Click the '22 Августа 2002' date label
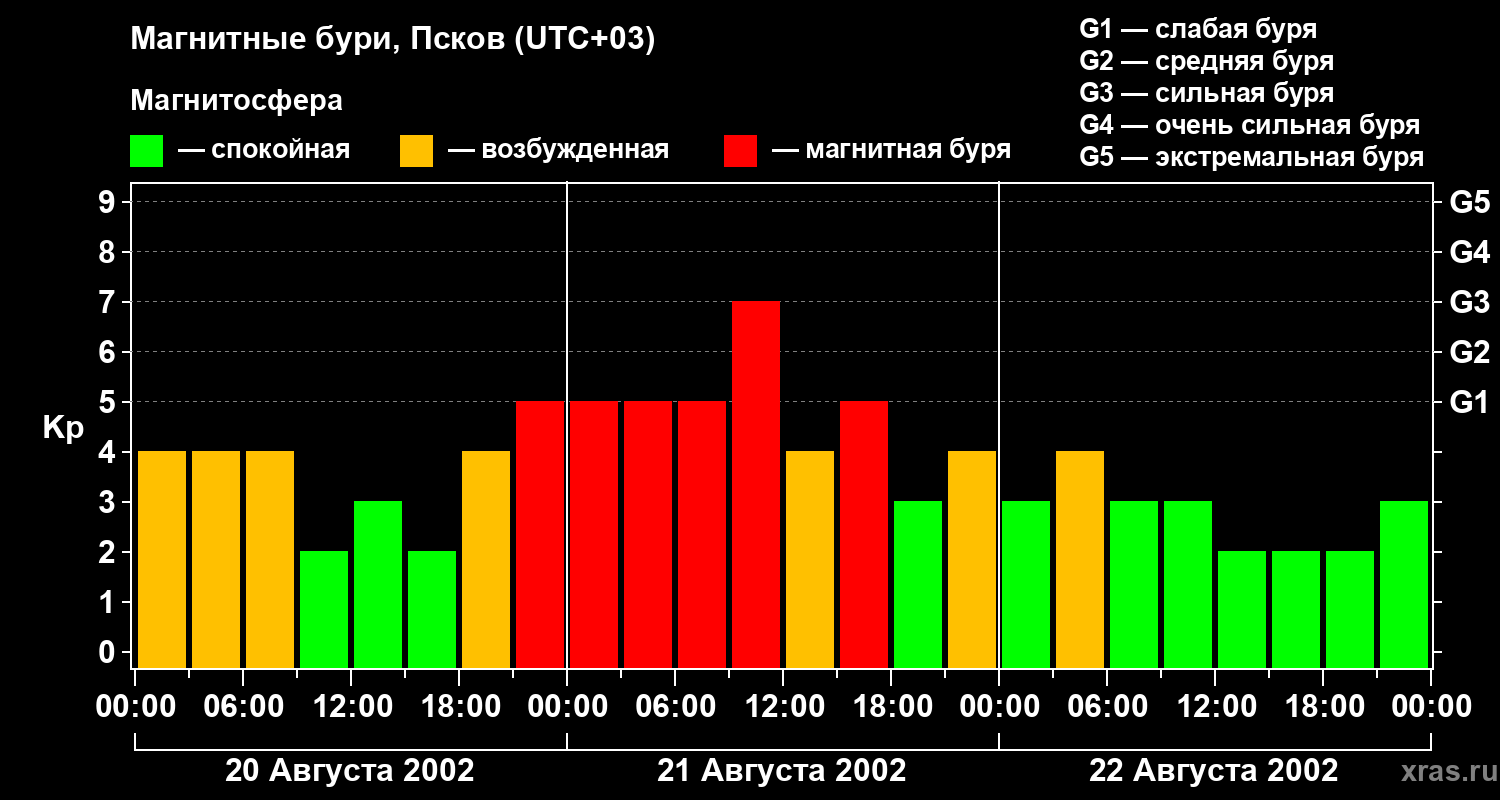 1214,771
